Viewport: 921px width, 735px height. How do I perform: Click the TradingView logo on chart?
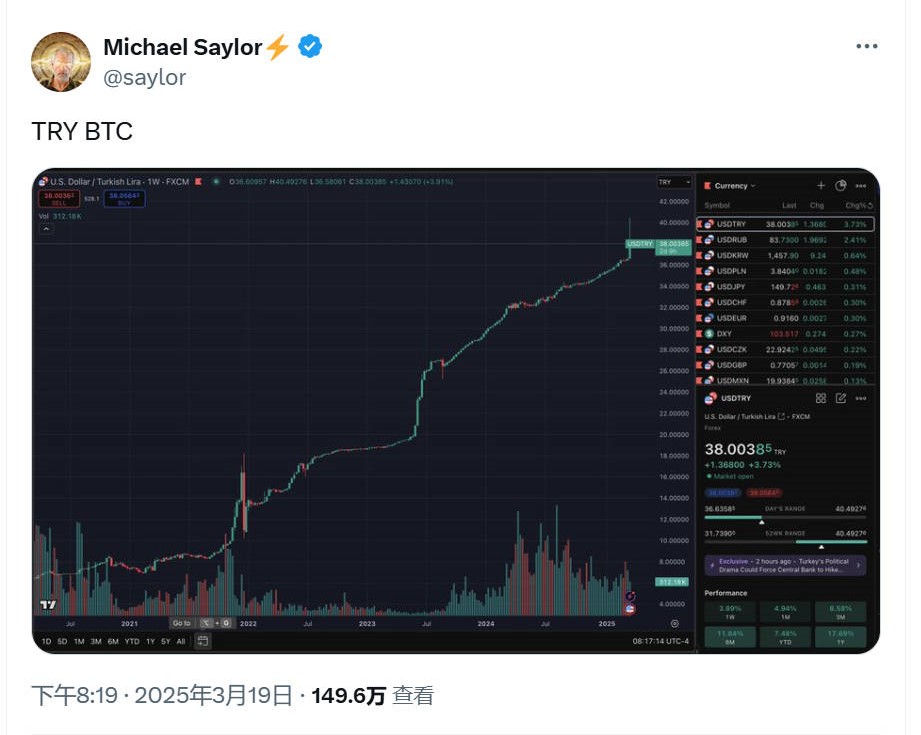pyautogui.click(x=48, y=605)
